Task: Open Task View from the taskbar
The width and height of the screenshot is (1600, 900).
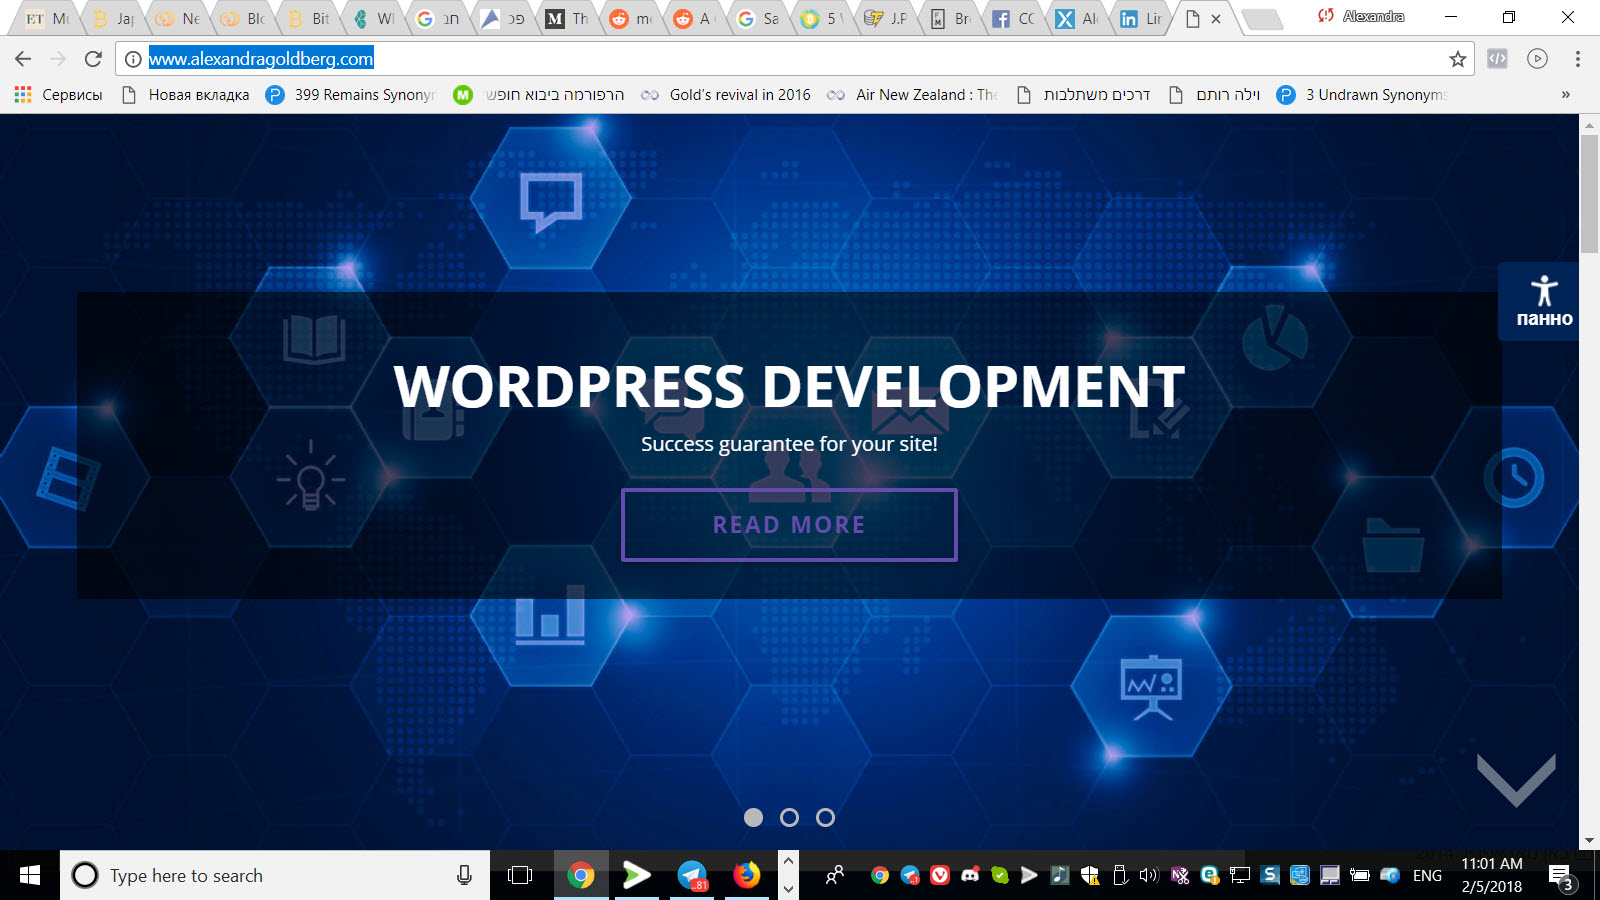Action: pyautogui.click(x=520, y=875)
